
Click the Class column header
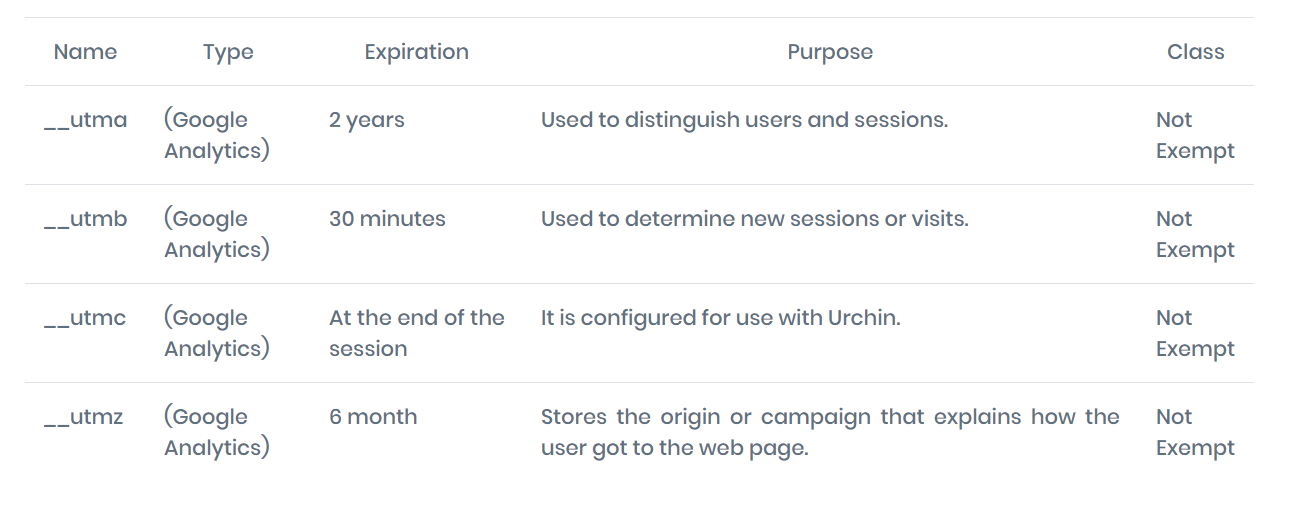(x=1195, y=52)
